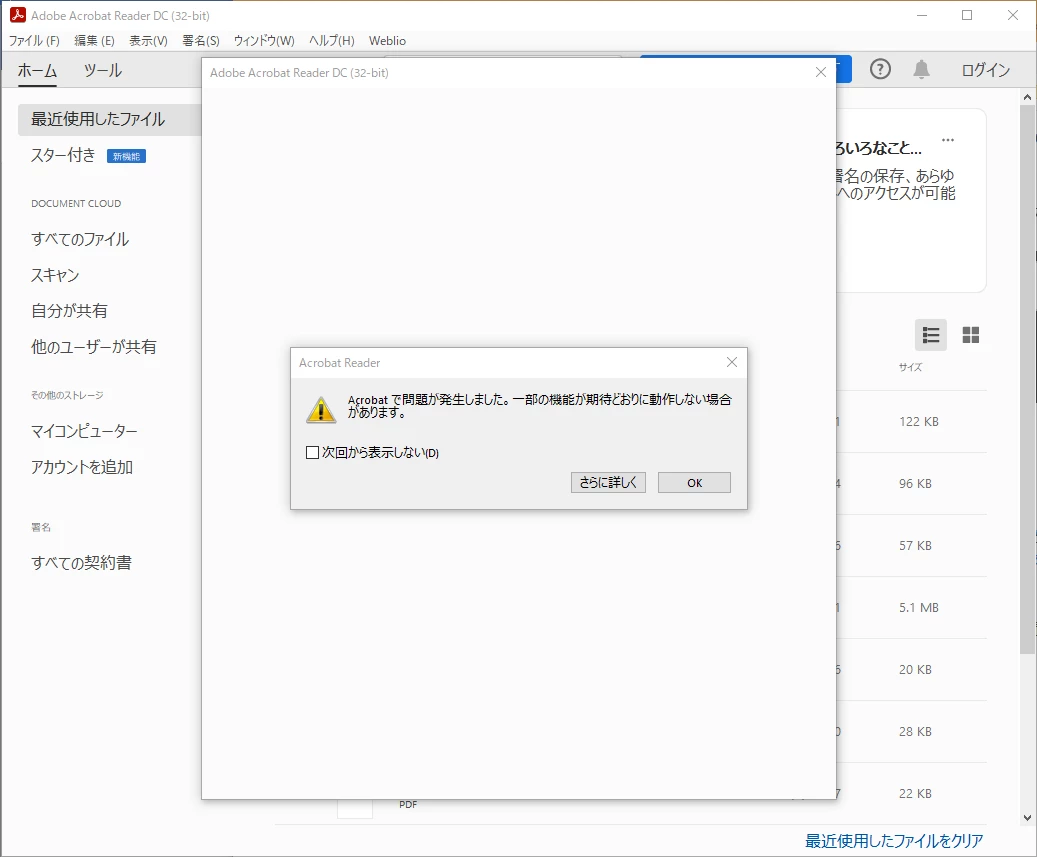Close the Acrobat Reader warning dialog
Screen dimensions: 1037x857
[731, 362]
